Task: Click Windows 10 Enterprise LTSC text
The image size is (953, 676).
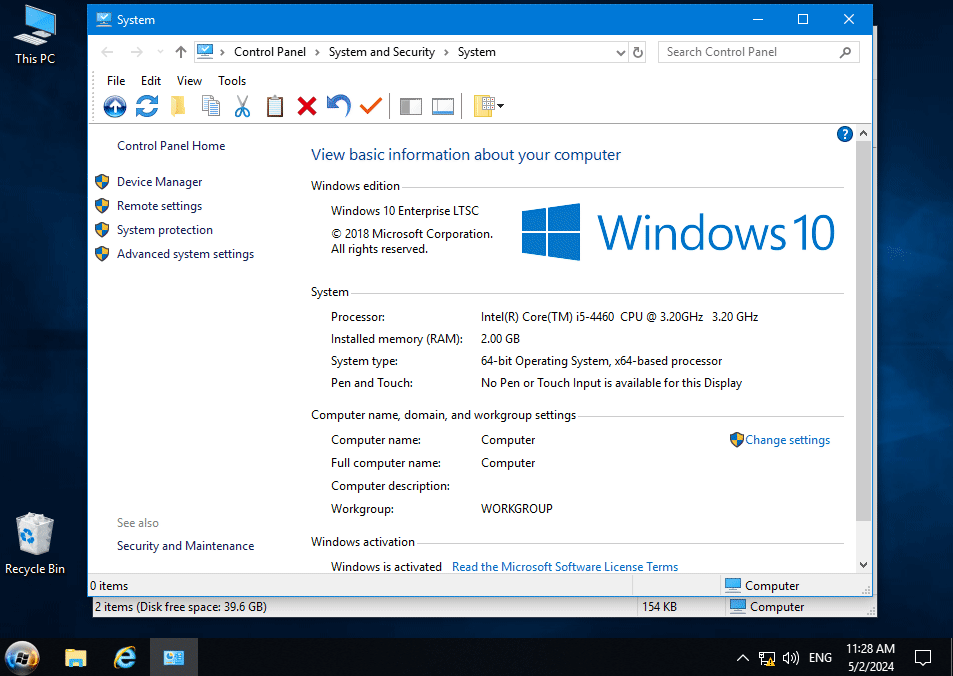Action: 405,211
